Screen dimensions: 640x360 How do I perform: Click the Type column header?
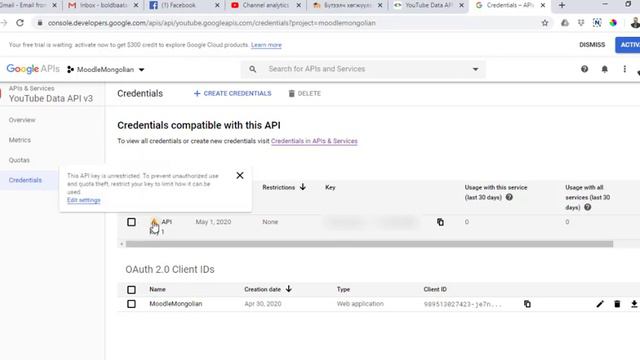coord(343,289)
